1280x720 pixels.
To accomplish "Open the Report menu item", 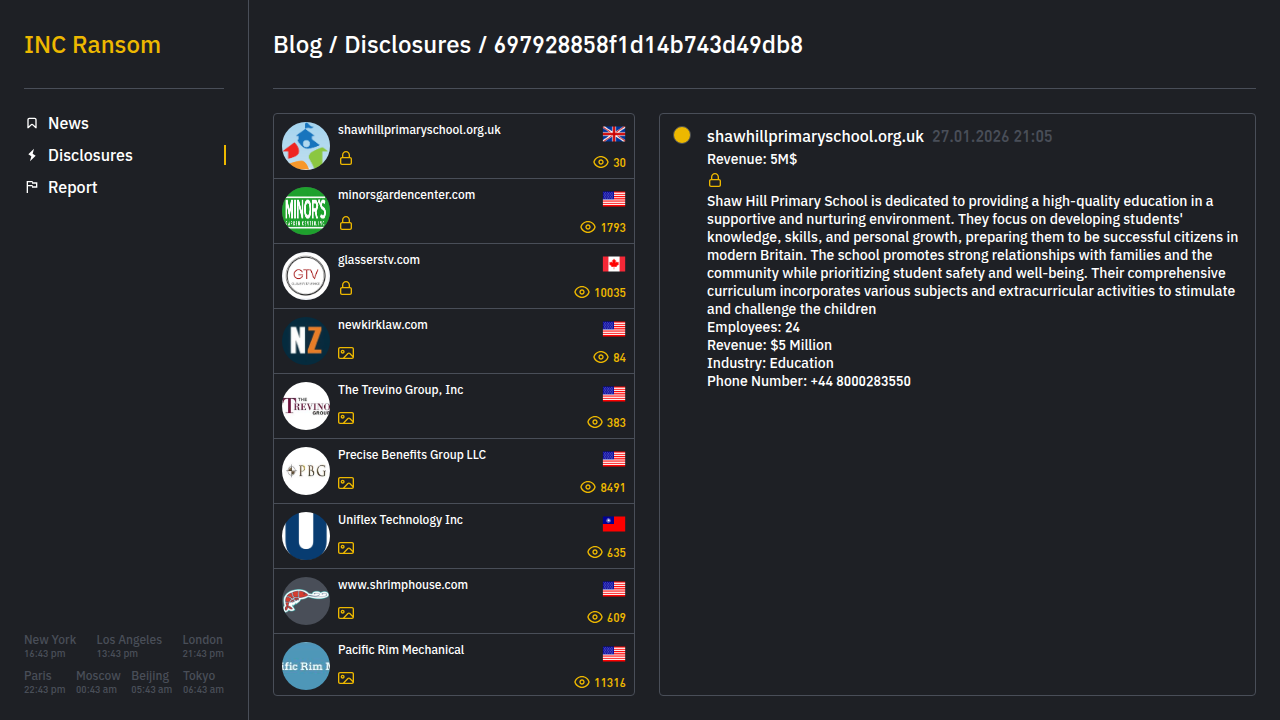I will 72,187.
